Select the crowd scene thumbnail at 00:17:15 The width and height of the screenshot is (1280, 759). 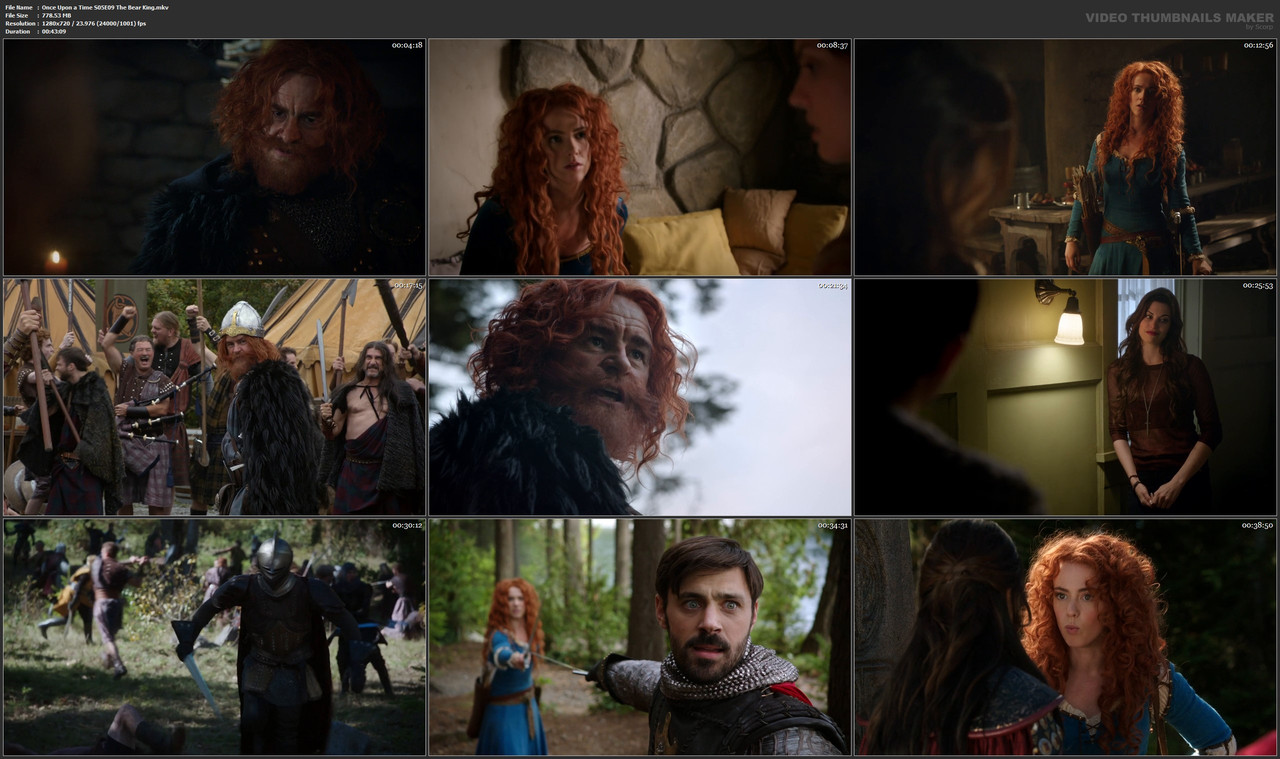213,398
